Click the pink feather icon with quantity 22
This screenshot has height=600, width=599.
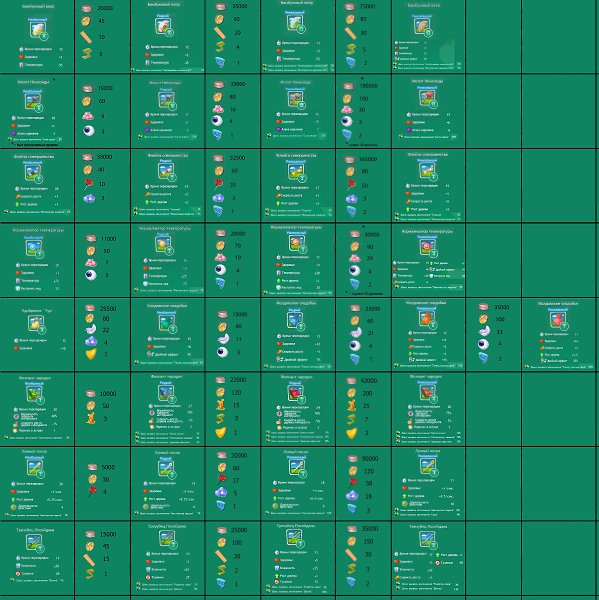tap(91, 329)
